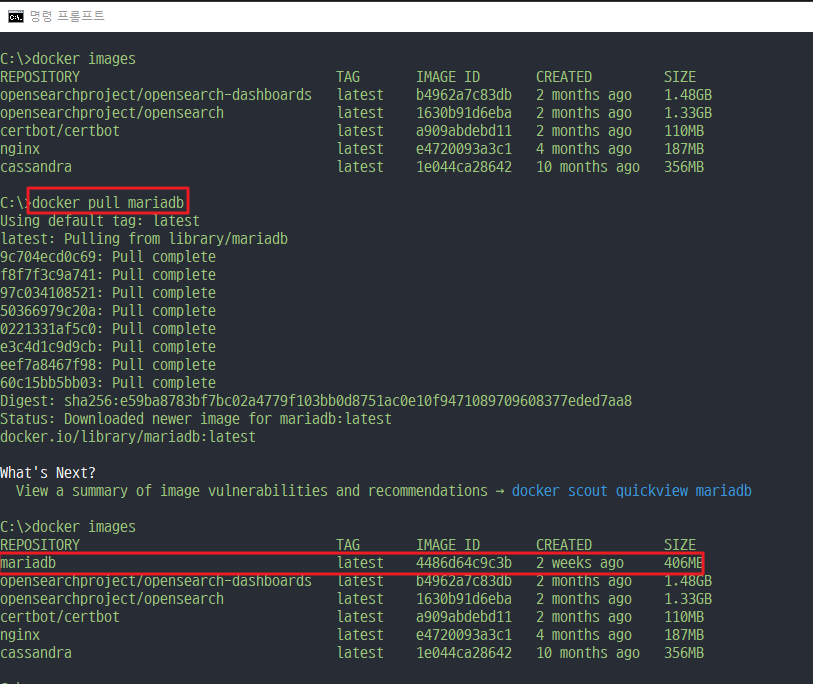Click image ID 'e4720093a3c1' in the listing containing mariadb

tap(464, 635)
